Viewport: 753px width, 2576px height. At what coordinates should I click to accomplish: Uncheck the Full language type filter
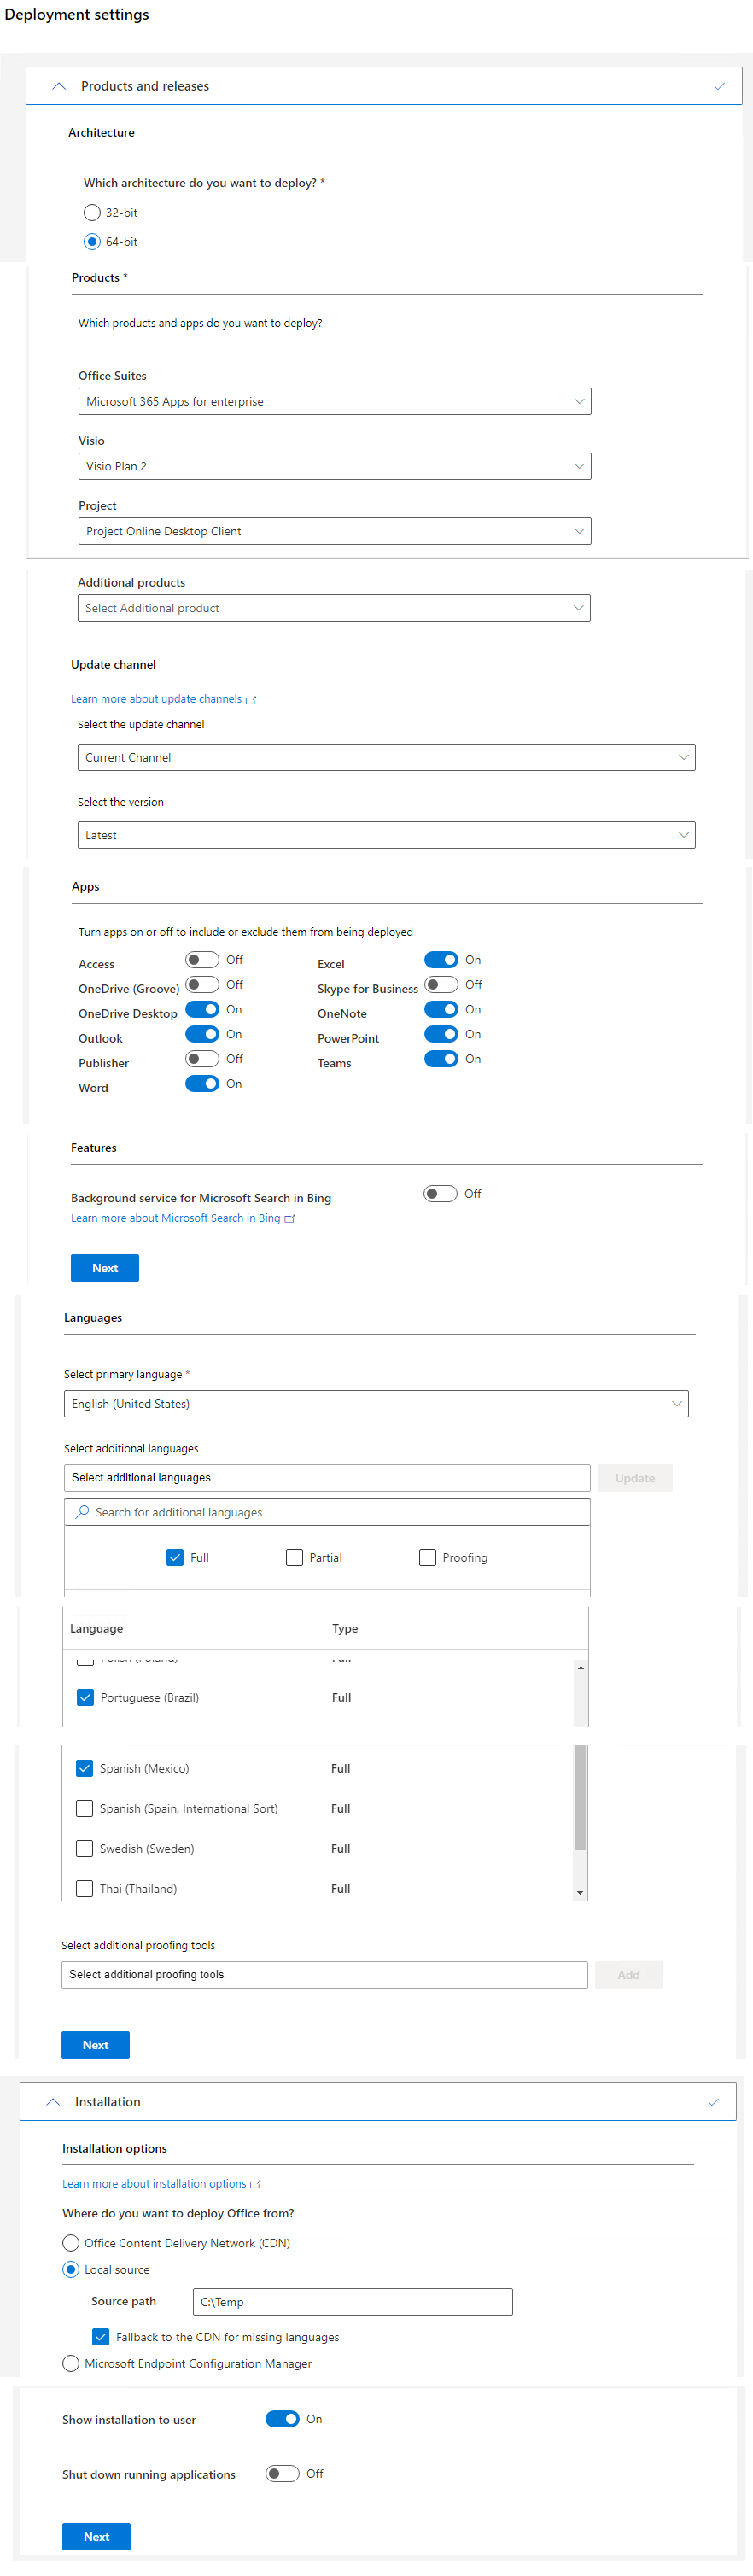tap(175, 1557)
